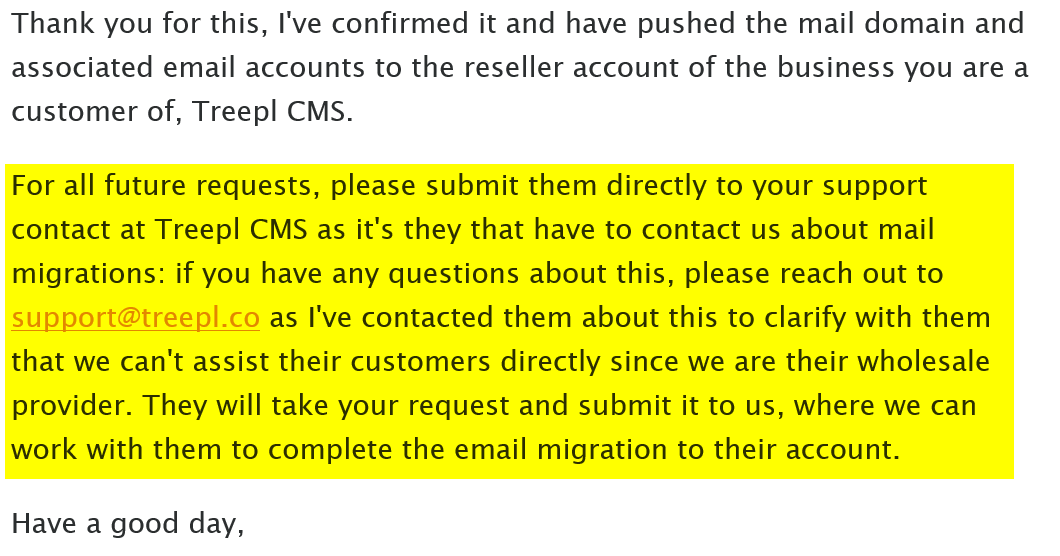This screenshot has width=1060, height=556.
Task: Open the support@treepl.co email link
Action: click(x=135, y=318)
